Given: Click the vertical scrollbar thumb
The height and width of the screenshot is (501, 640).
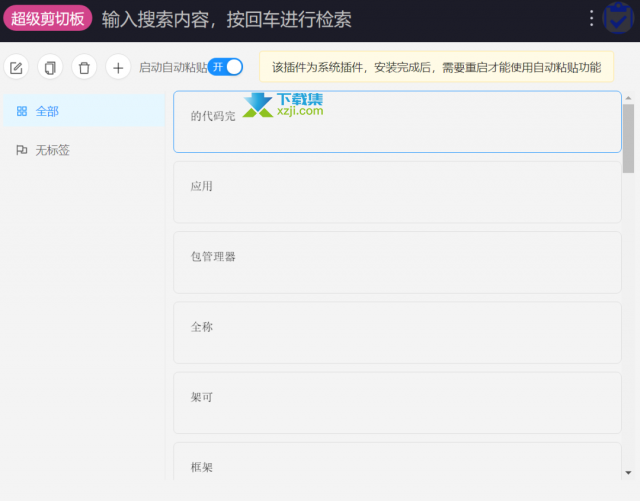Looking at the screenshot, I should click(x=629, y=138).
